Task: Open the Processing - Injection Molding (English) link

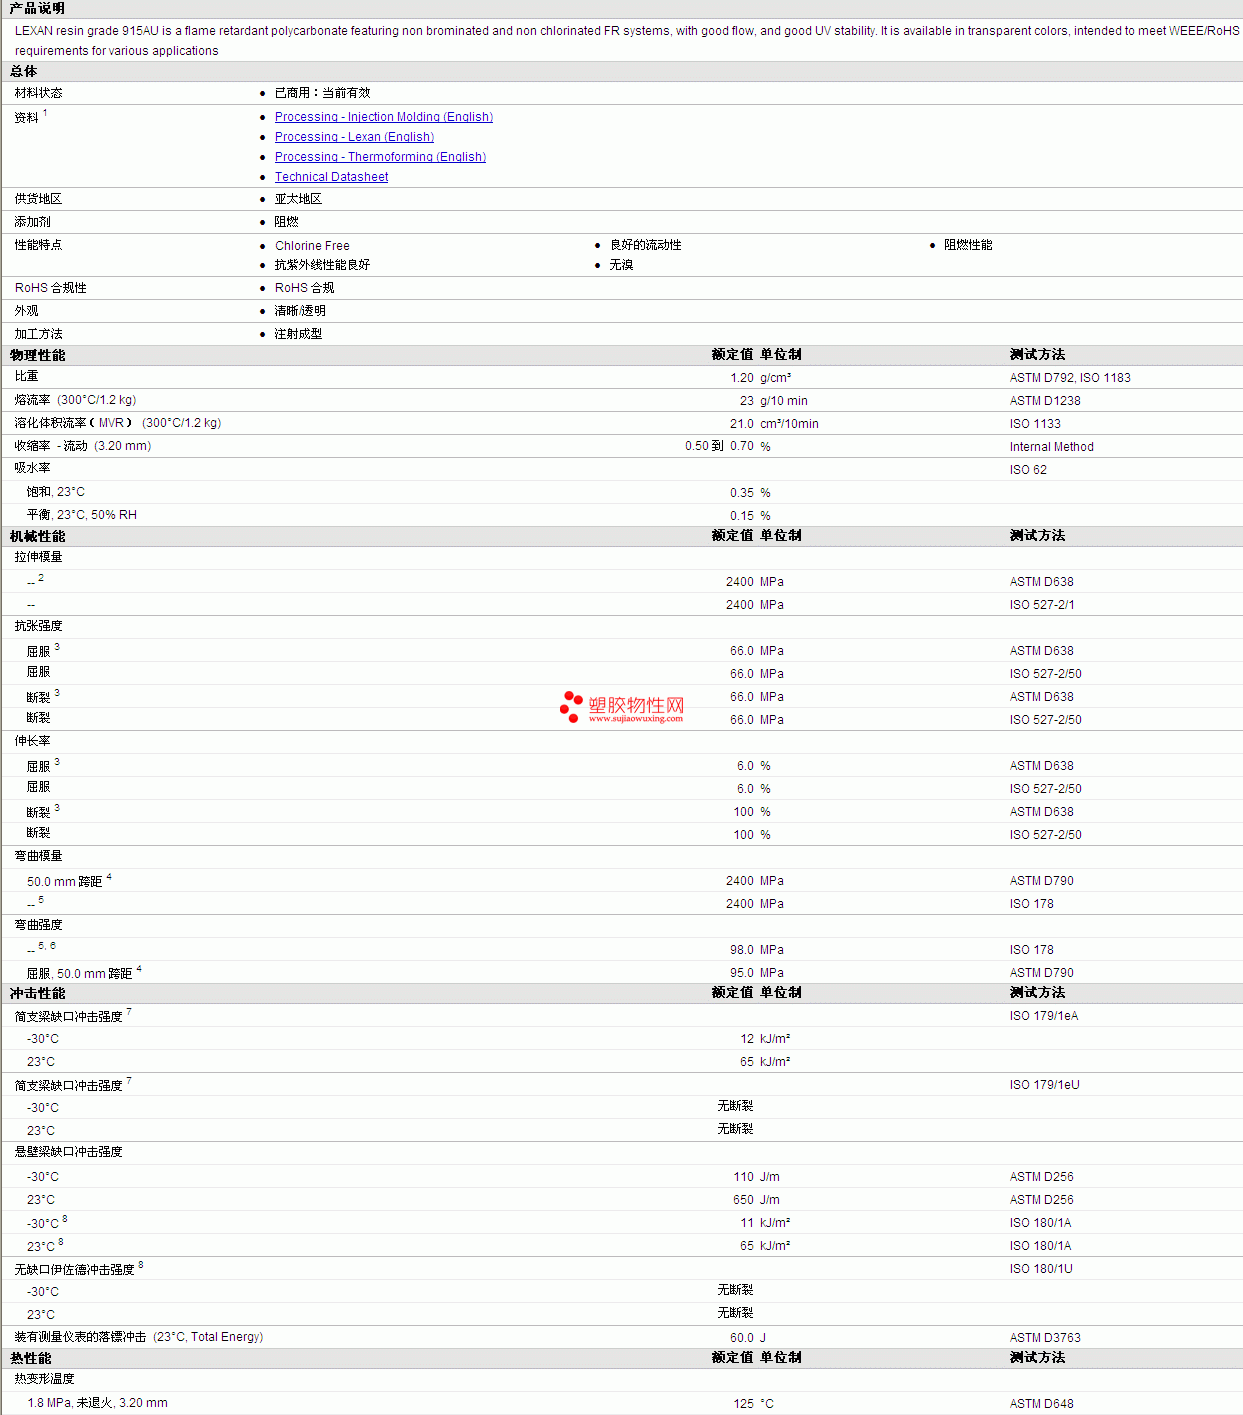Action: coord(384,117)
